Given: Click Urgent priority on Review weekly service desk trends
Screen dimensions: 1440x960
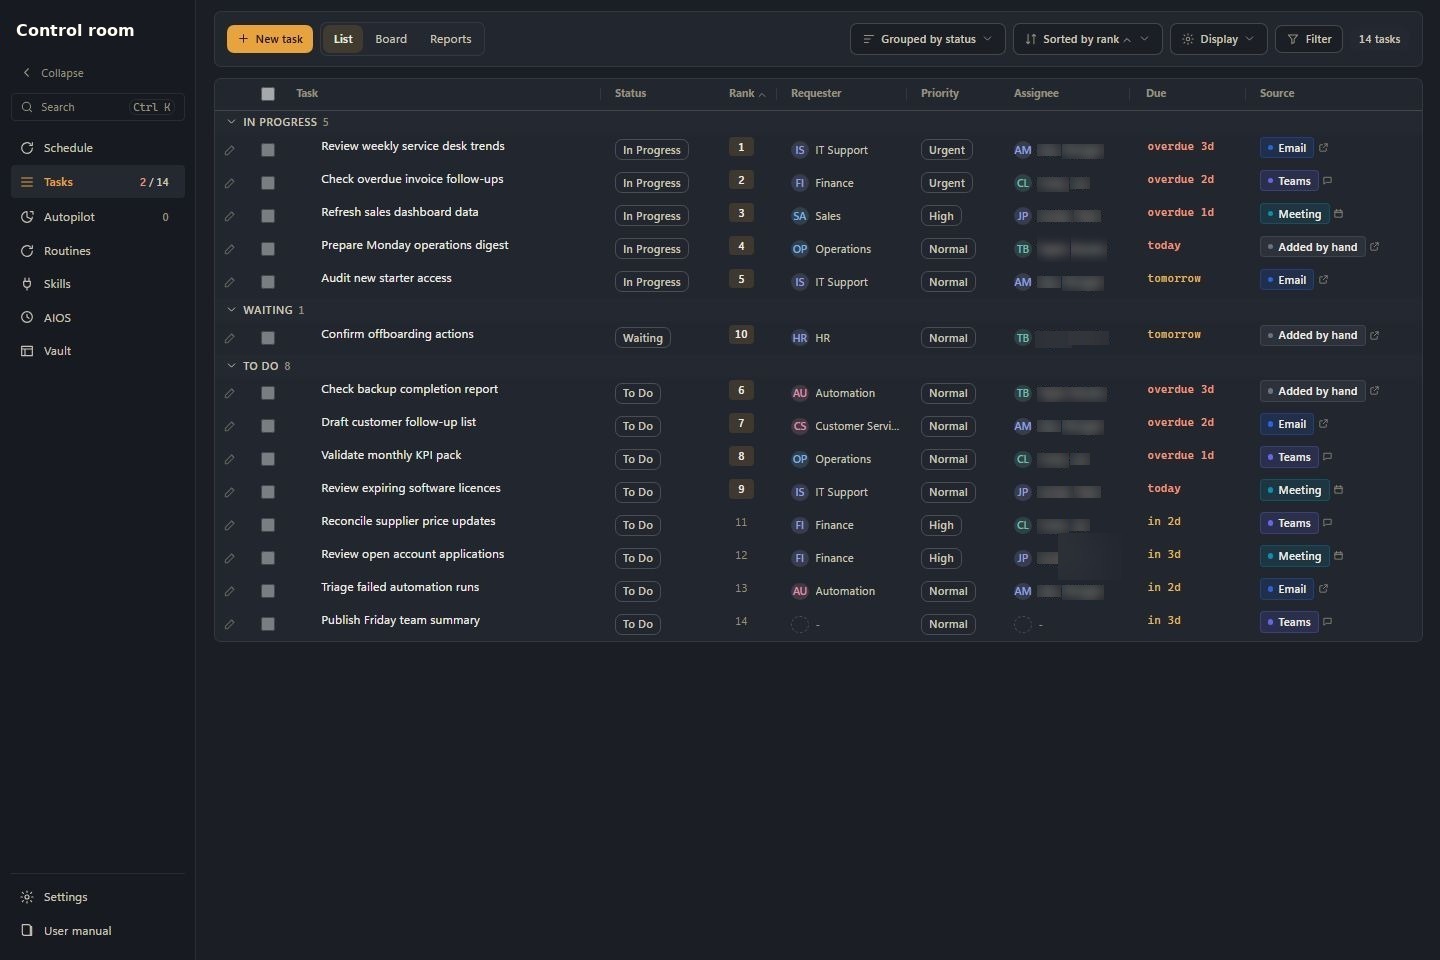Looking at the screenshot, I should coord(946,150).
